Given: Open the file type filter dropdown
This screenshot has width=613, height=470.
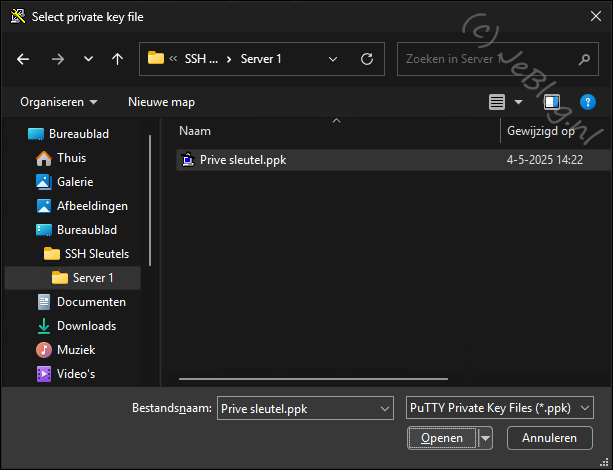Looking at the screenshot, I should [500, 408].
